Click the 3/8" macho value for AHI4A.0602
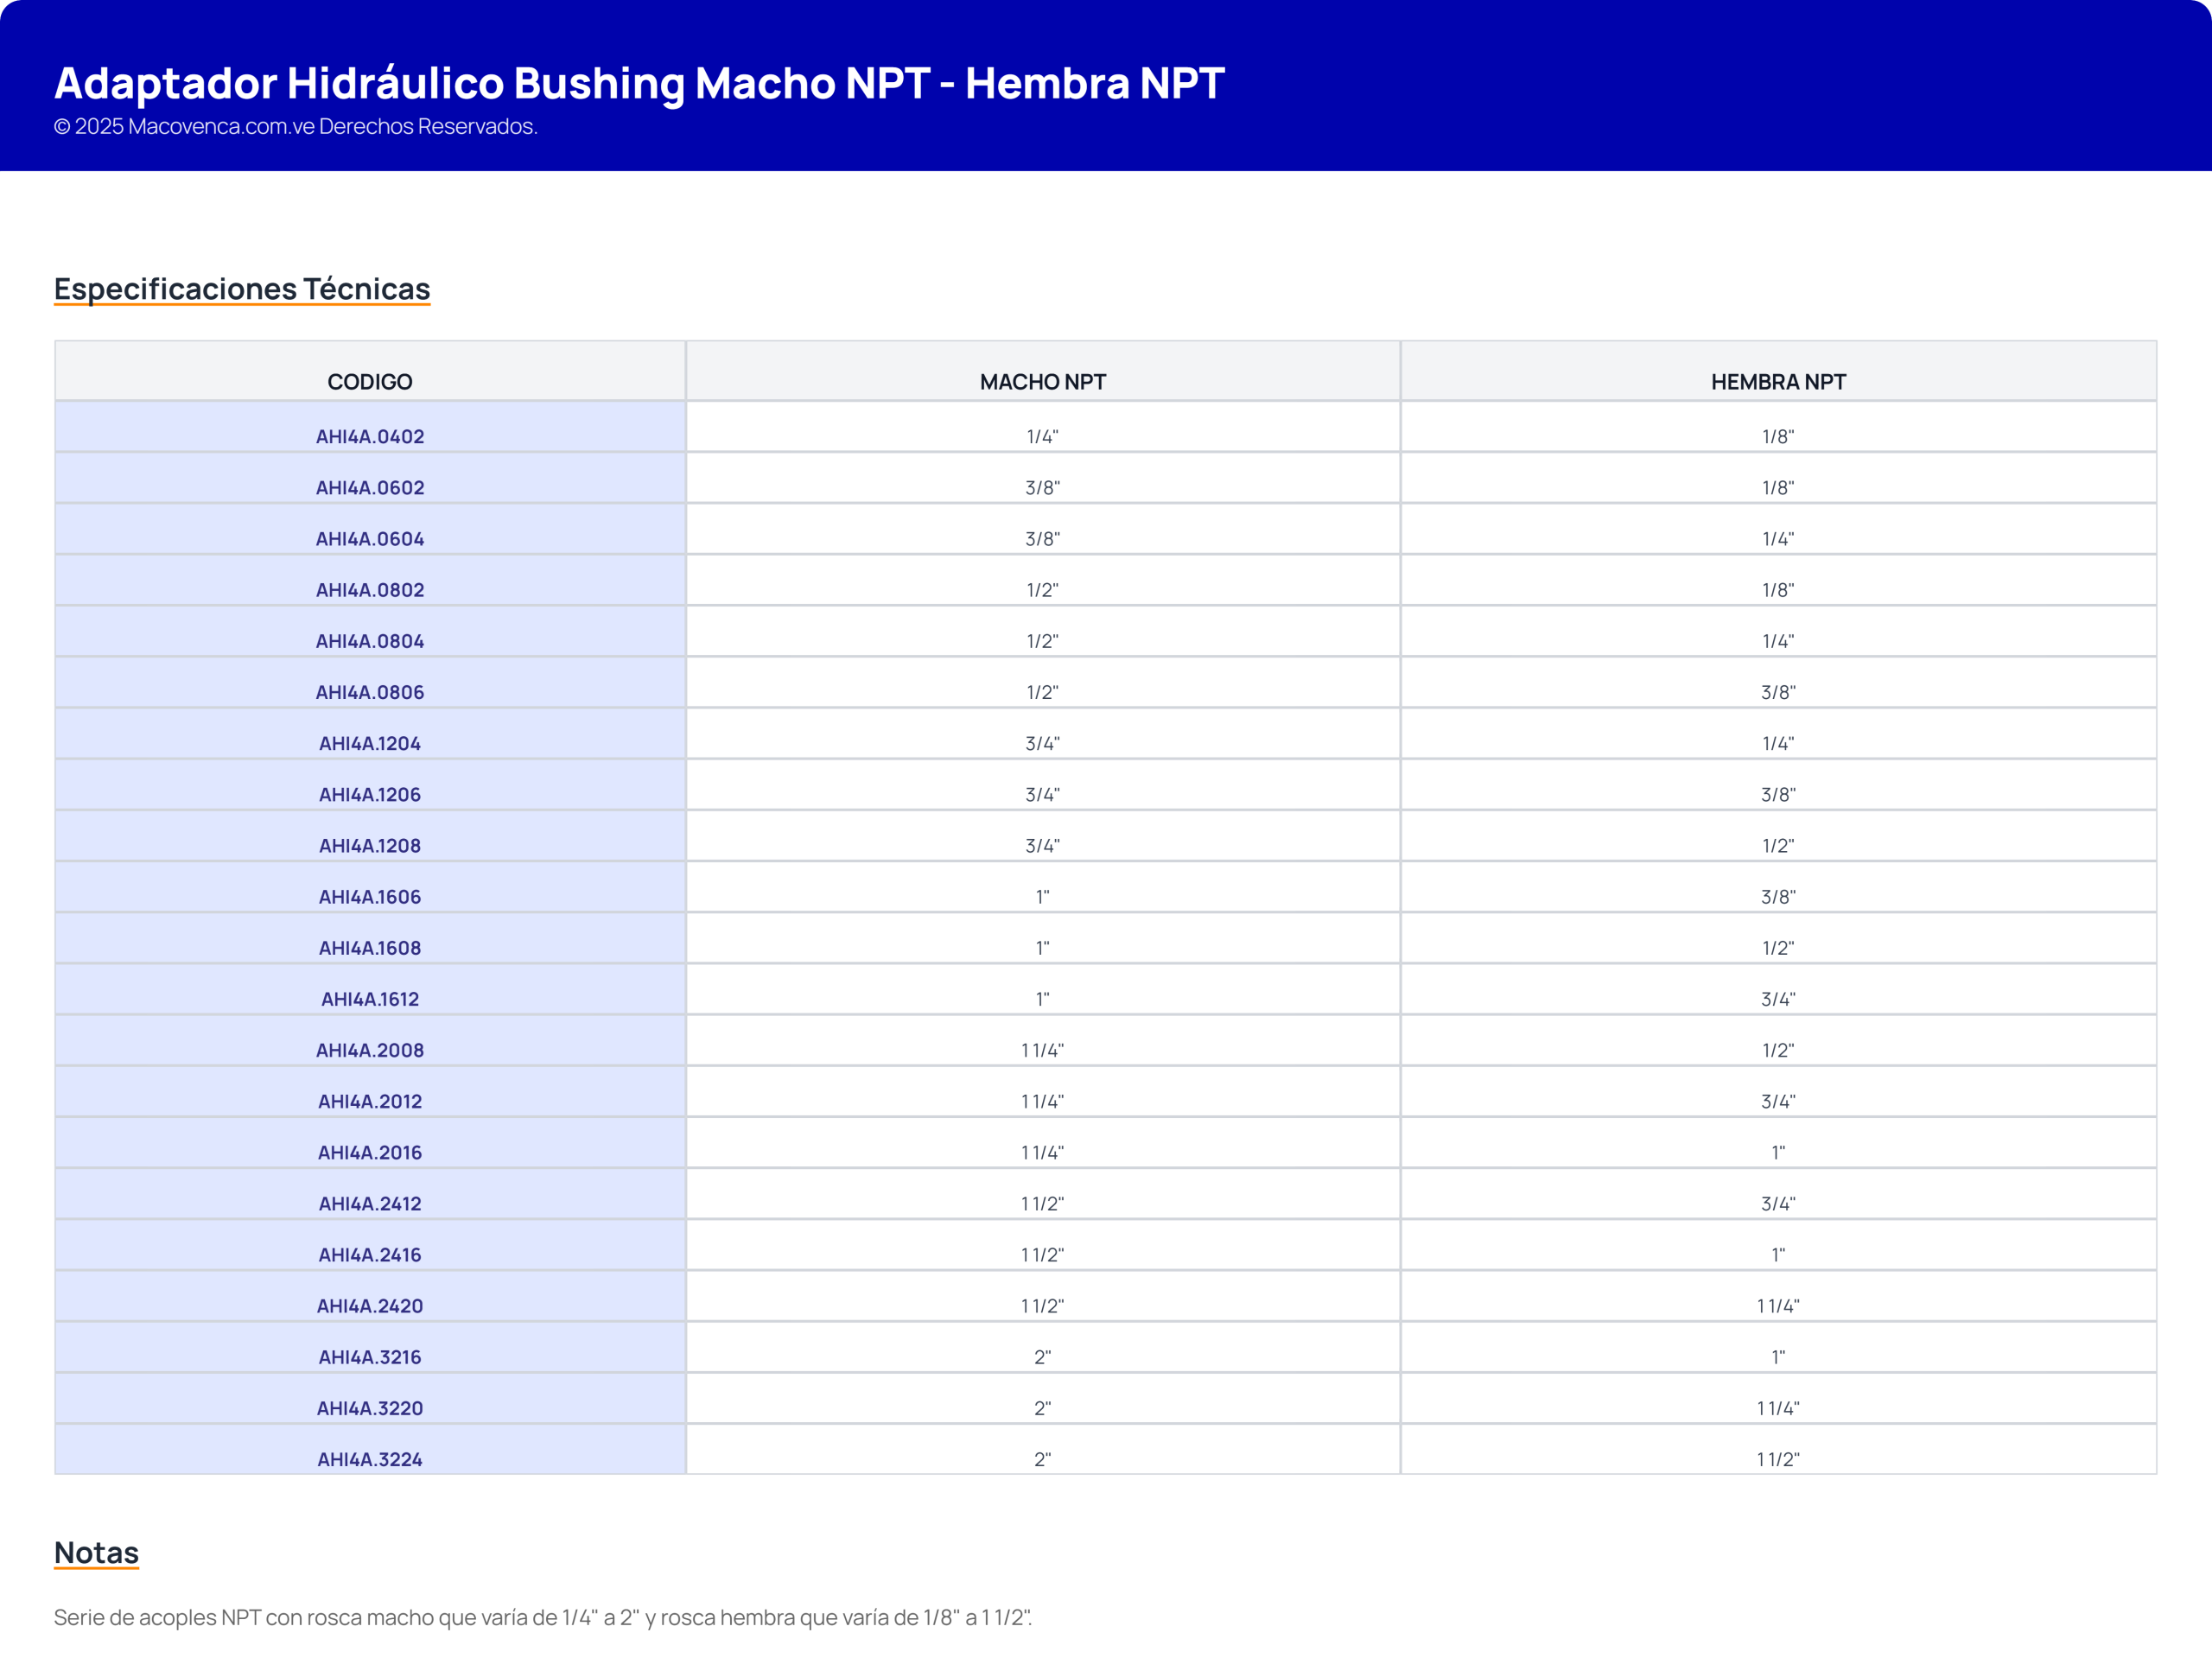The width and height of the screenshot is (2212, 1677). [x=1042, y=488]
